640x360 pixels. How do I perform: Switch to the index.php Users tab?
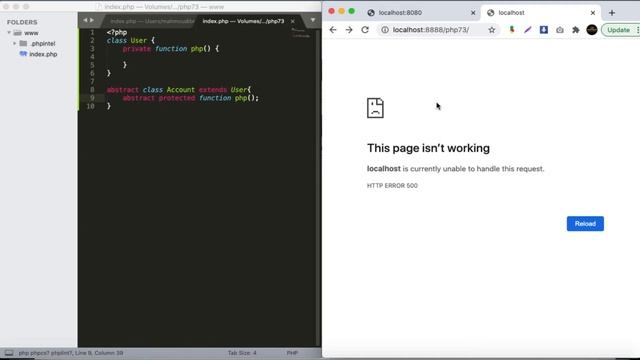150,21
